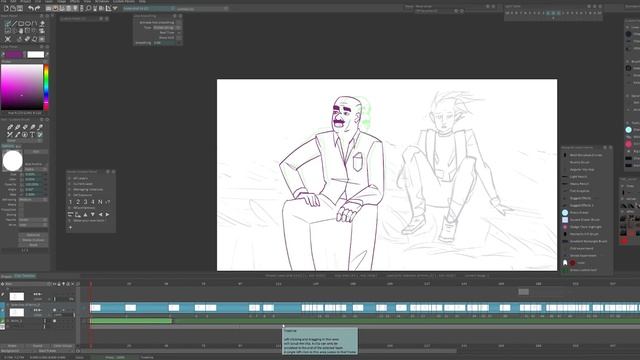Open a project with the folder icon
The width and height of the screenshot is (640, 360).
[x=13, y=8]
